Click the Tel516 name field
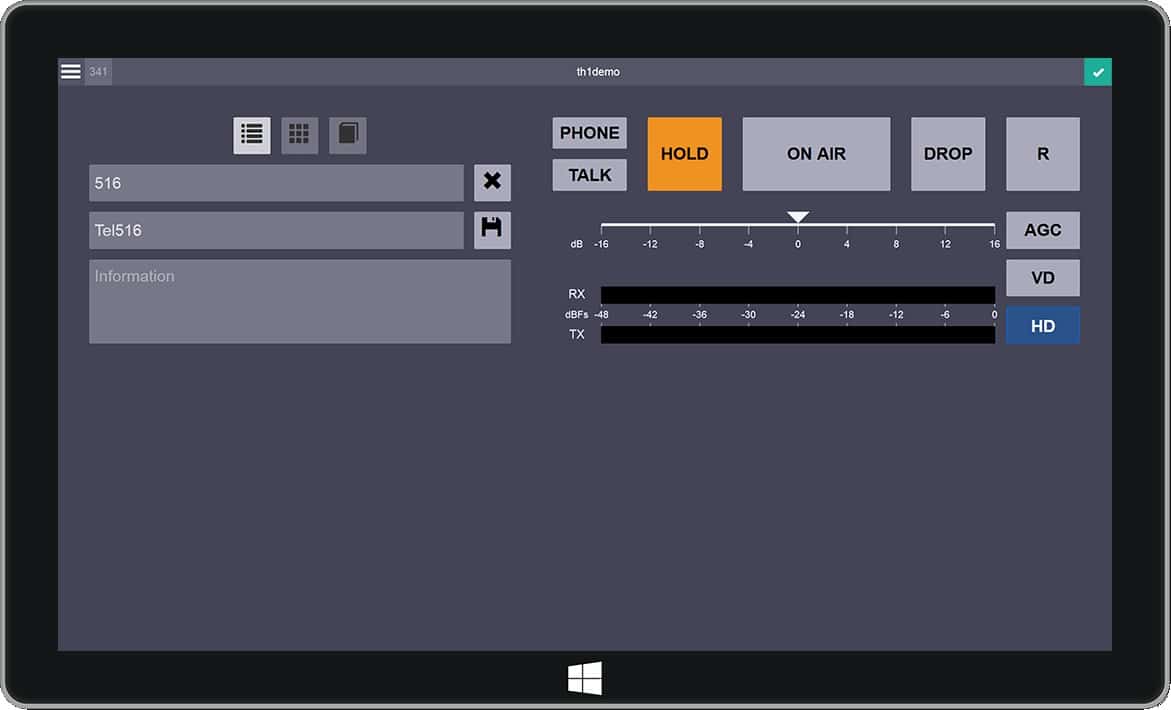 pyautogui.click(x=276, y=230)
